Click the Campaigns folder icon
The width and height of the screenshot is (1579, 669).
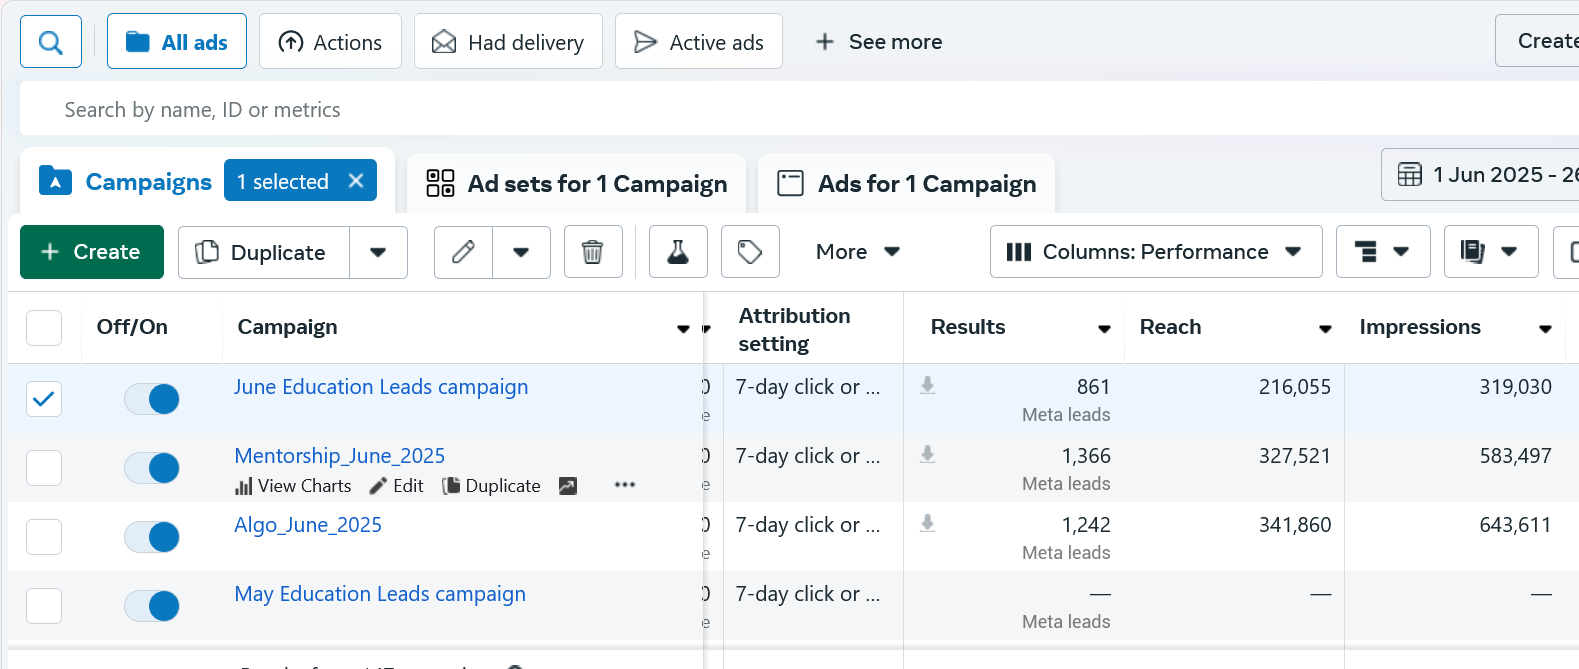pos(55,181)
